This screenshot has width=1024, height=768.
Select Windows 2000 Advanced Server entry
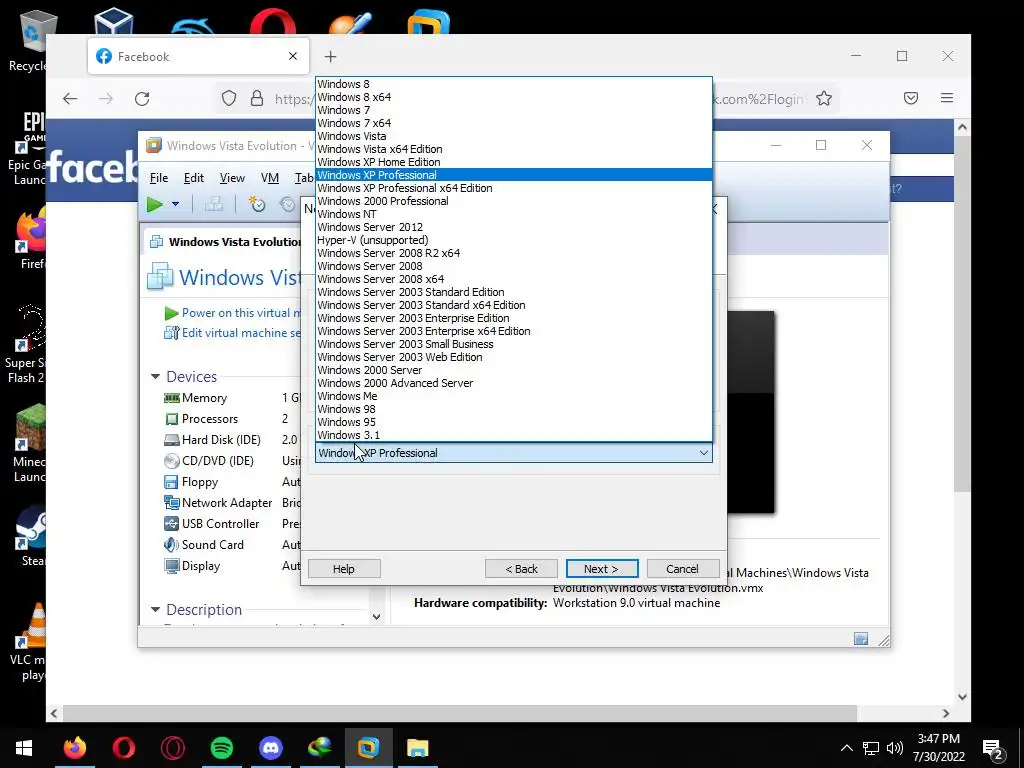(513, 383)
